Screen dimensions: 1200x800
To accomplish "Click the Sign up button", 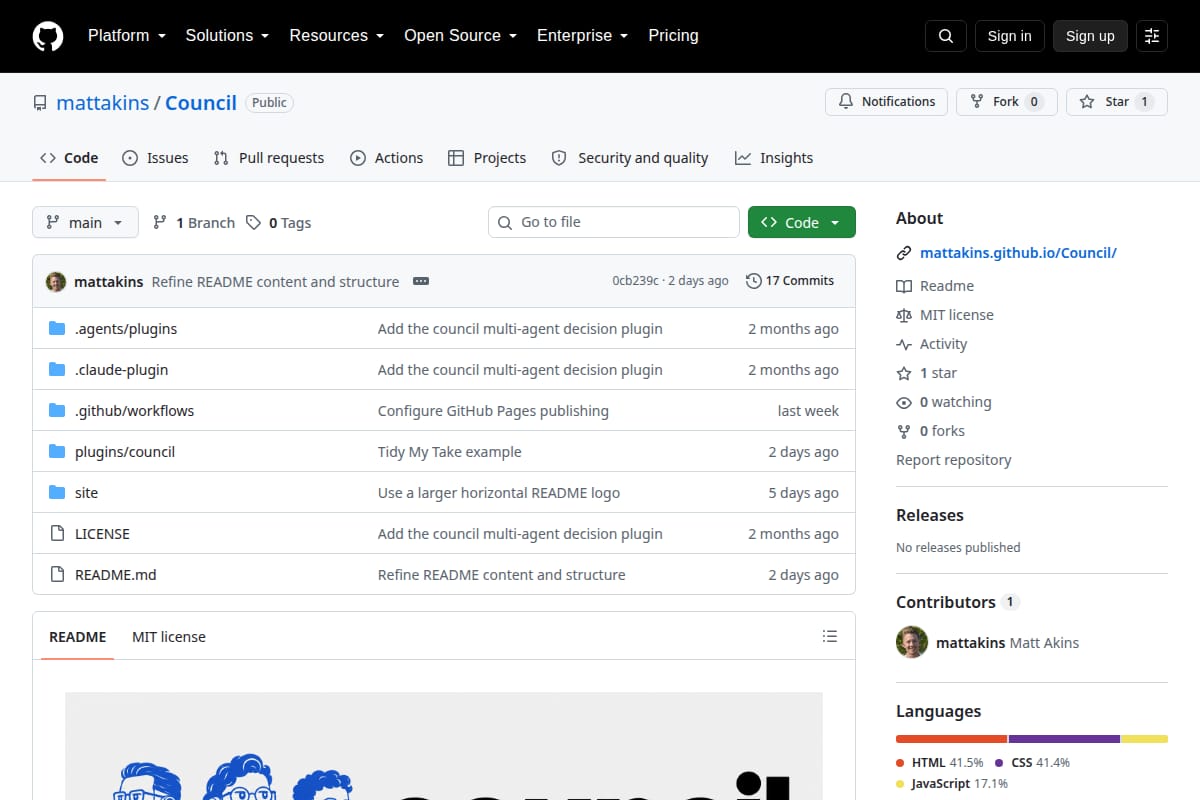I will (1090, 36).
